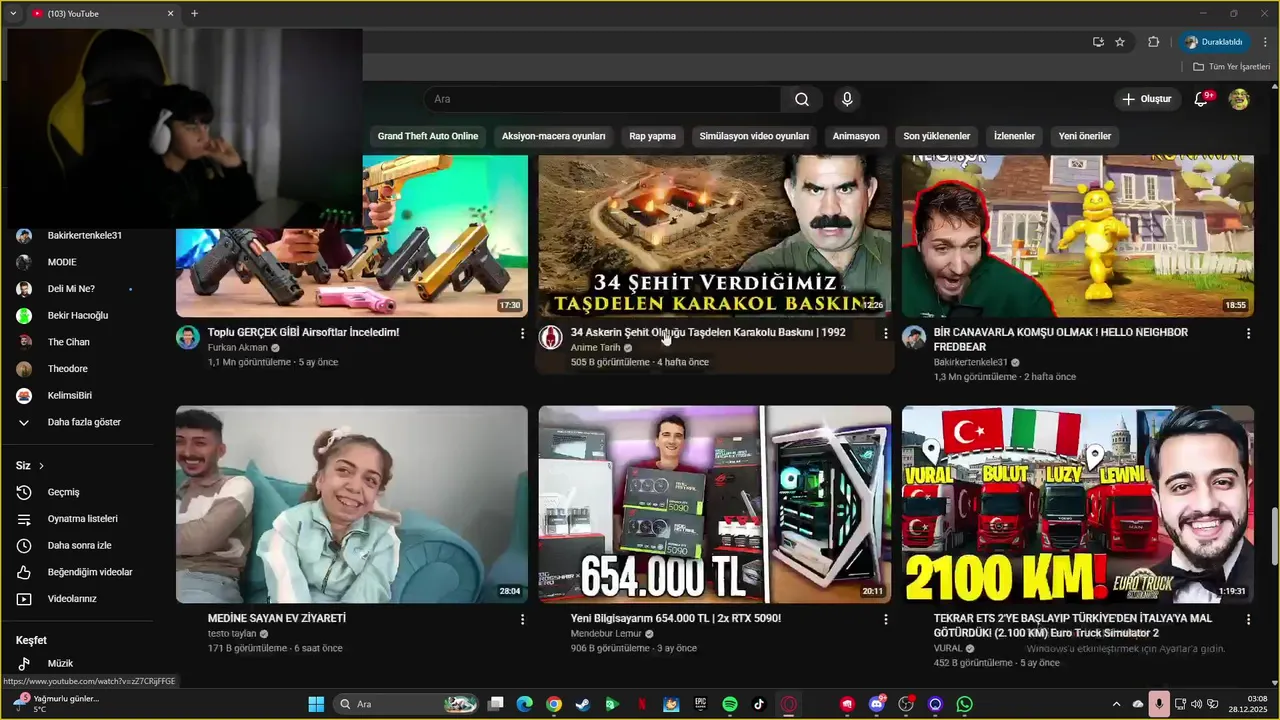Viewport: 1280px width, 720px height.
Task: Select the Animasyon chip
Action: 856,136
